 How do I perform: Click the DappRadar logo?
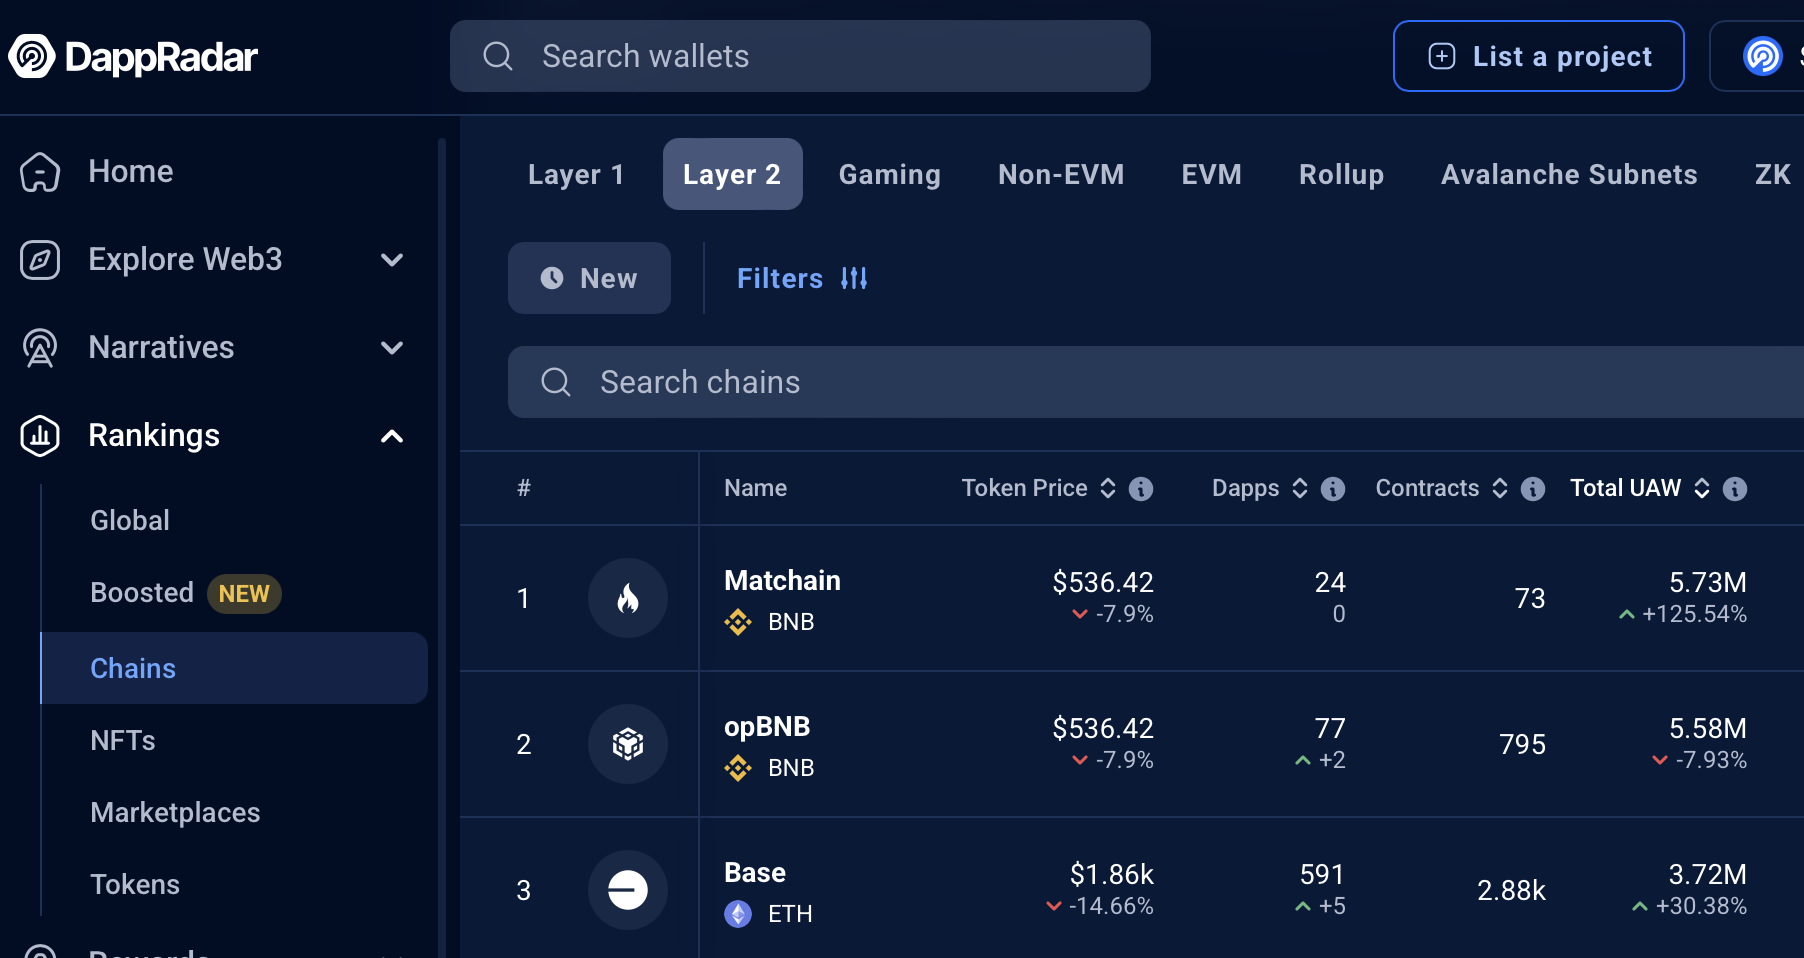click(x=133, y=57)
